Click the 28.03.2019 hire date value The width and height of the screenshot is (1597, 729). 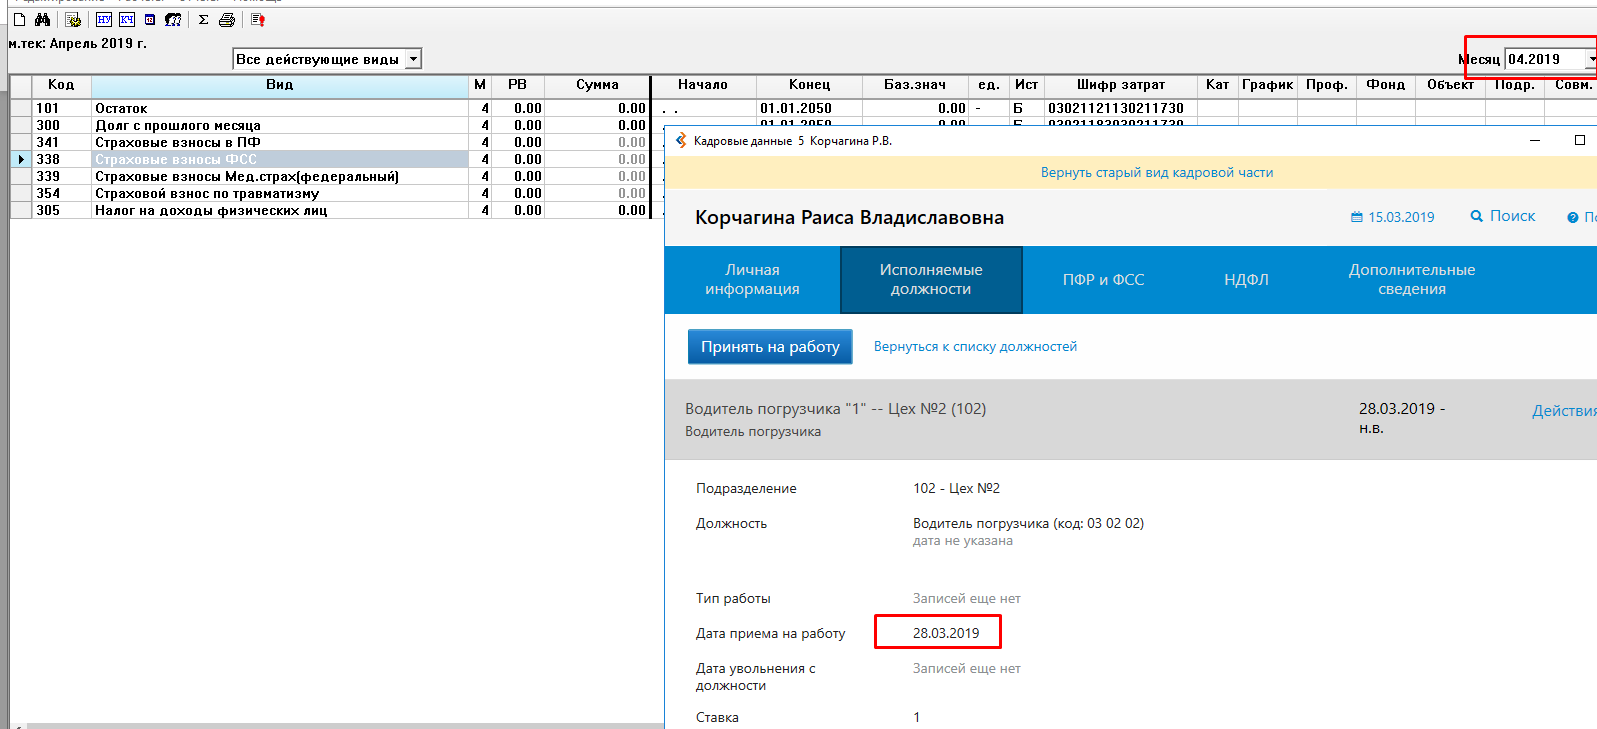946,633
